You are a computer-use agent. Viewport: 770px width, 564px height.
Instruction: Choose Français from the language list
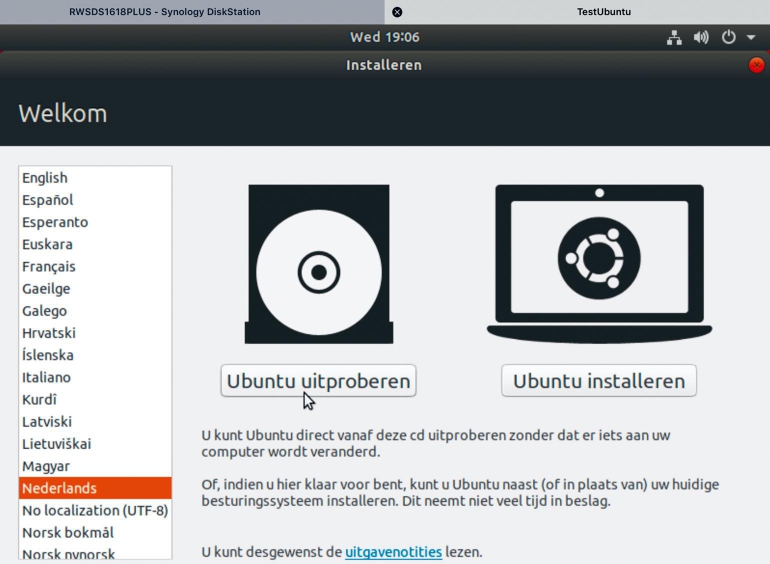click(49, 267)
